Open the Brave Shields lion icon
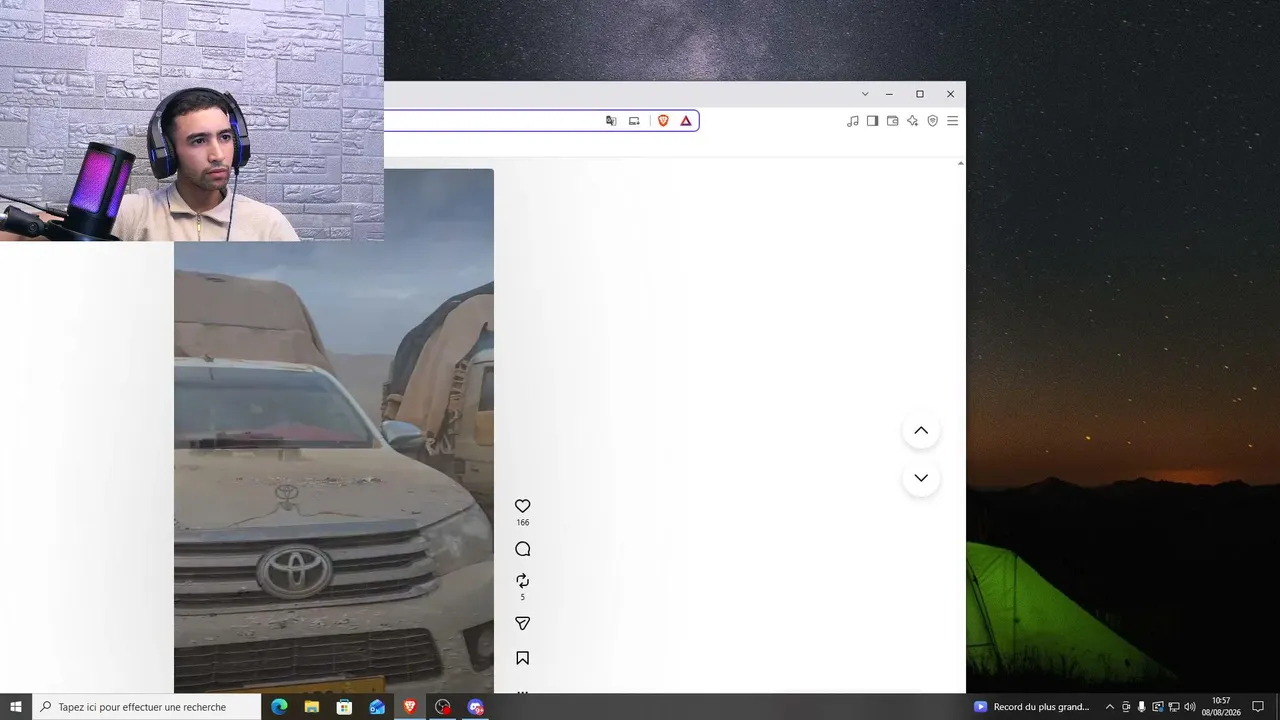This screenshot has width=1280, height=720. (x=663, y=121)
